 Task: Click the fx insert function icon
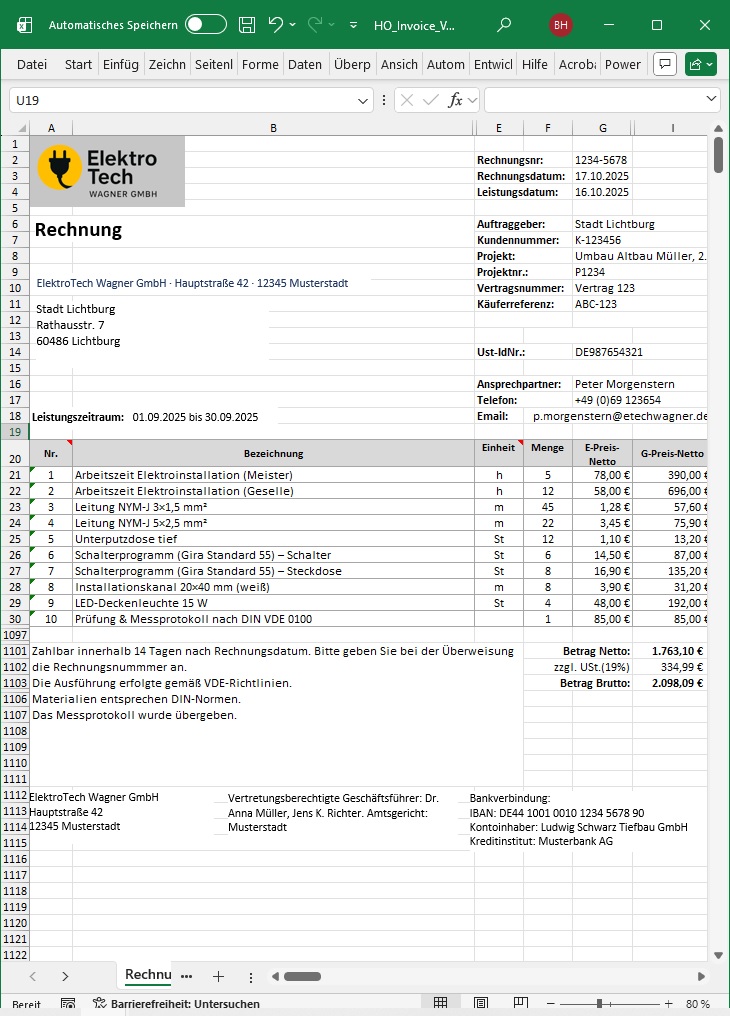pos(455,100)
